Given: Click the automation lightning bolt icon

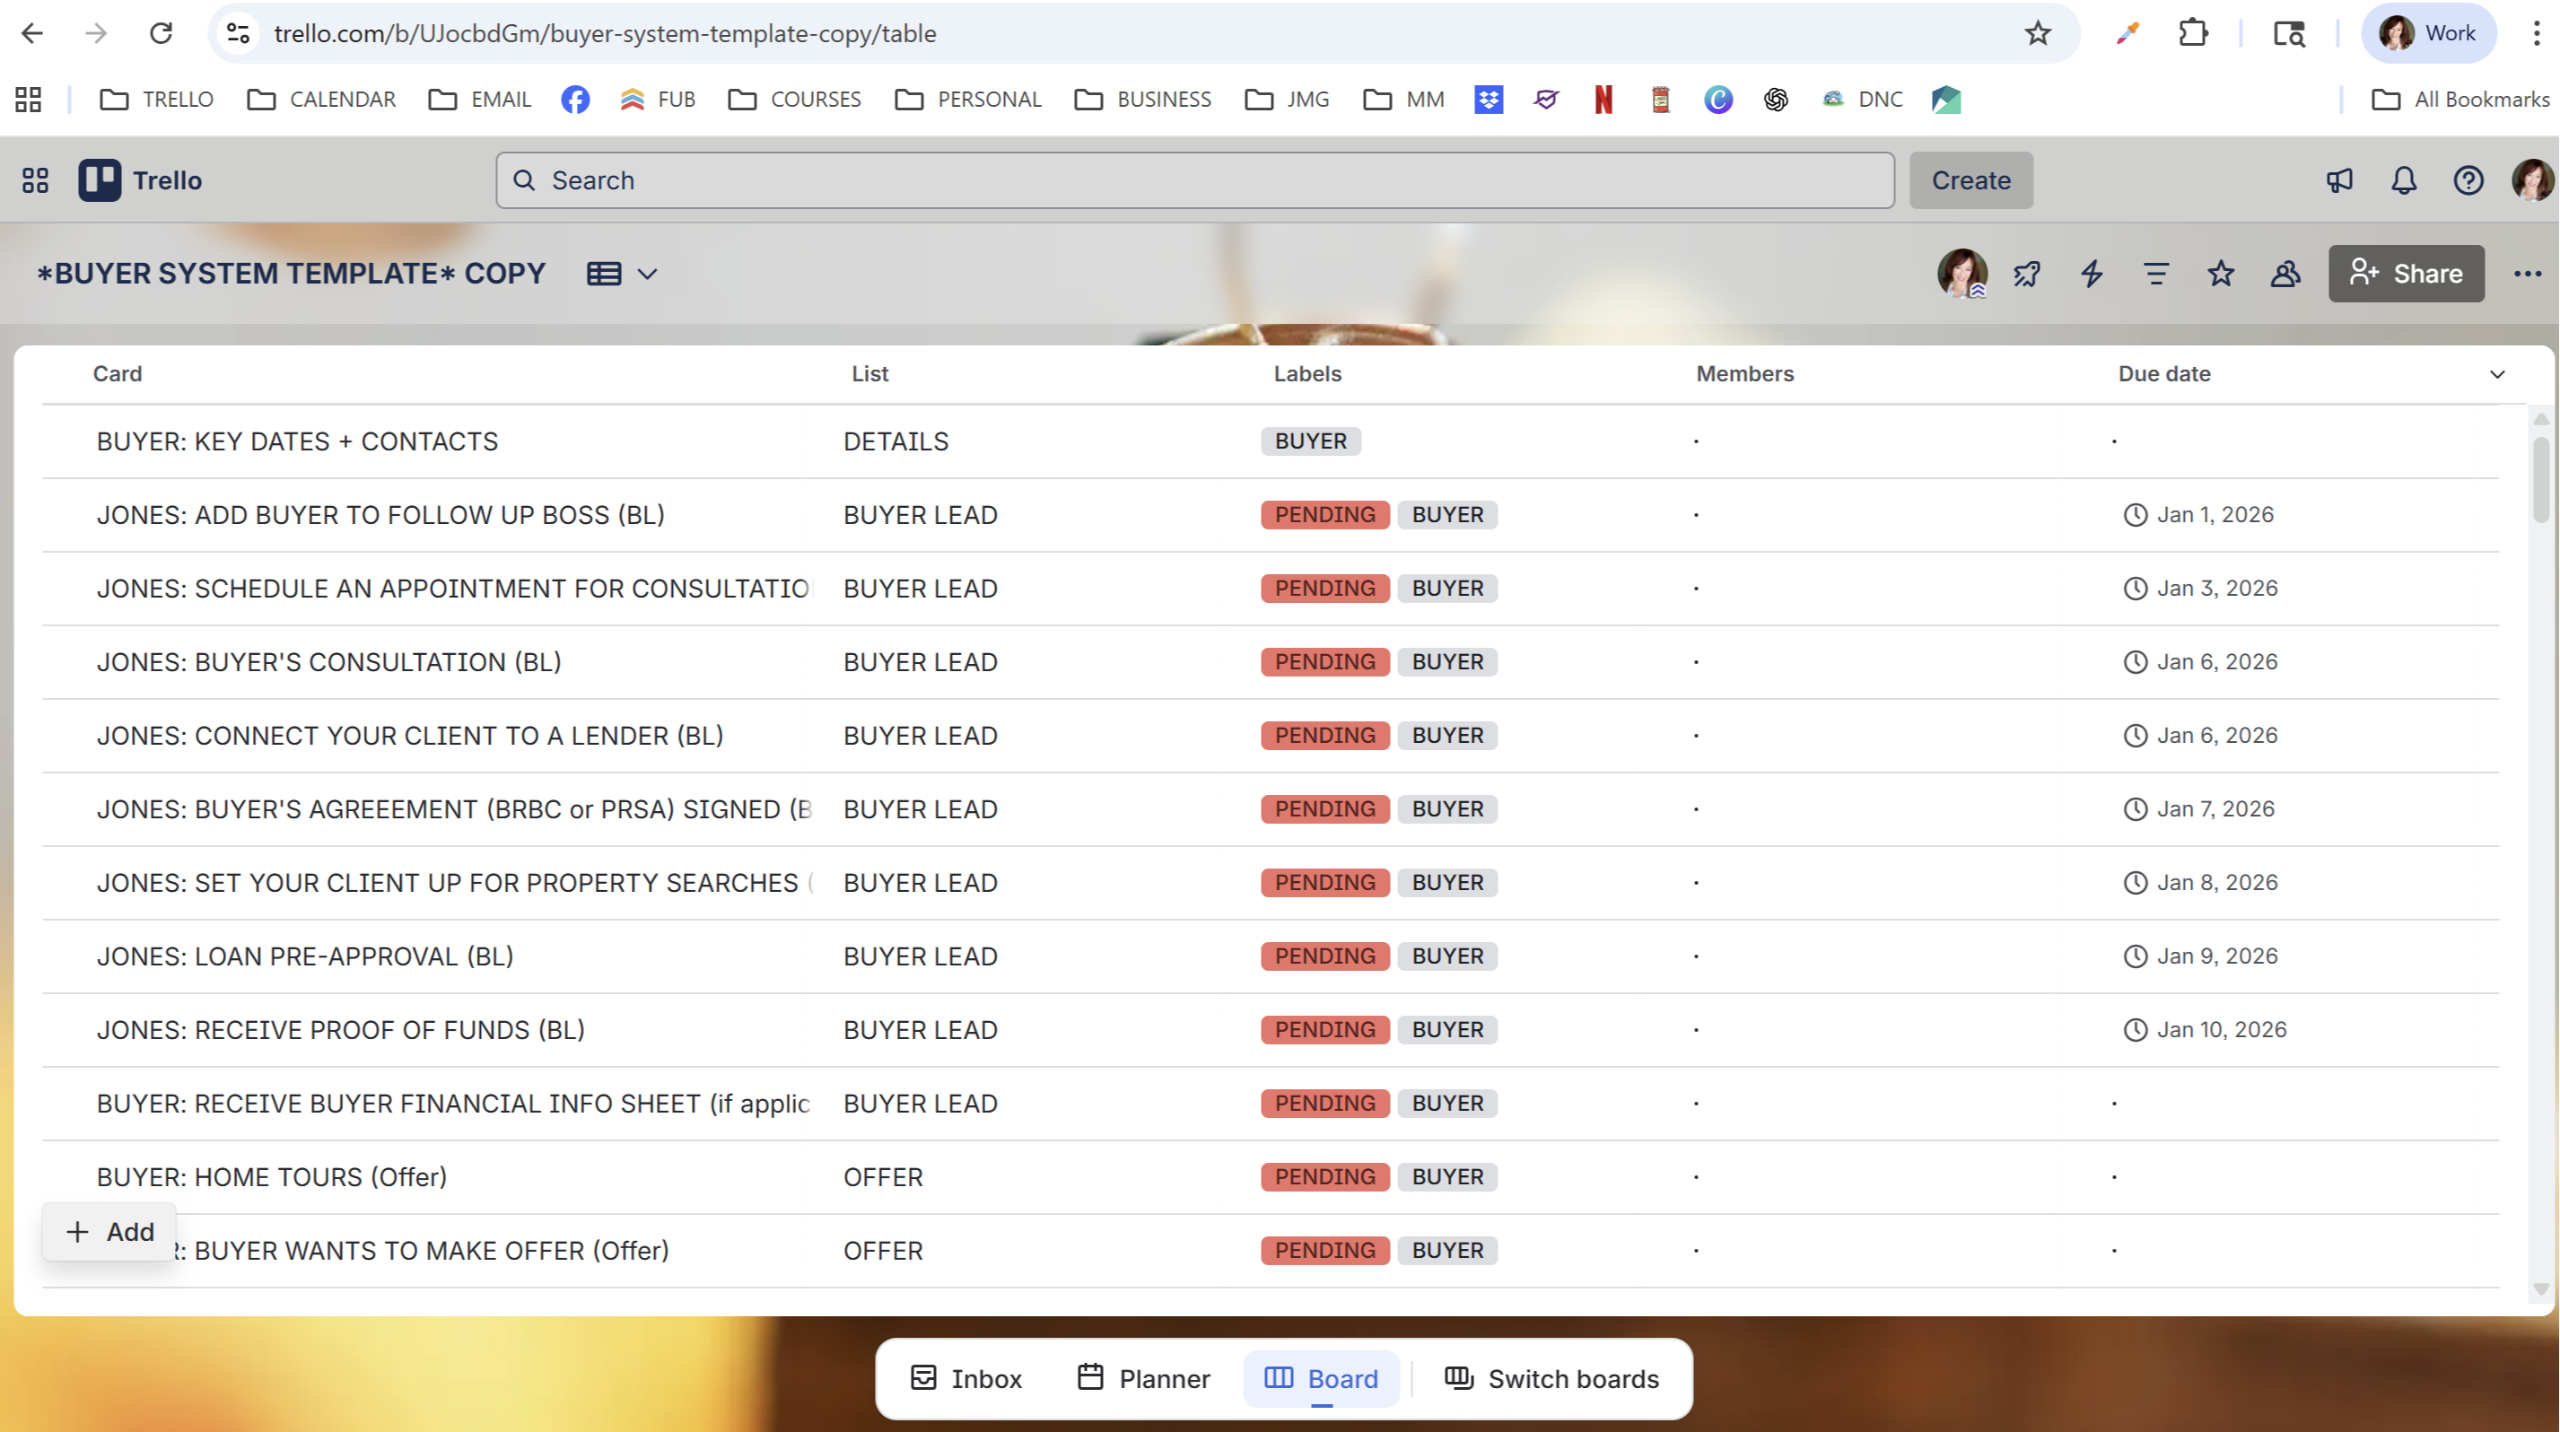Looking at the screenshot, I should [x=2091, y=273].
